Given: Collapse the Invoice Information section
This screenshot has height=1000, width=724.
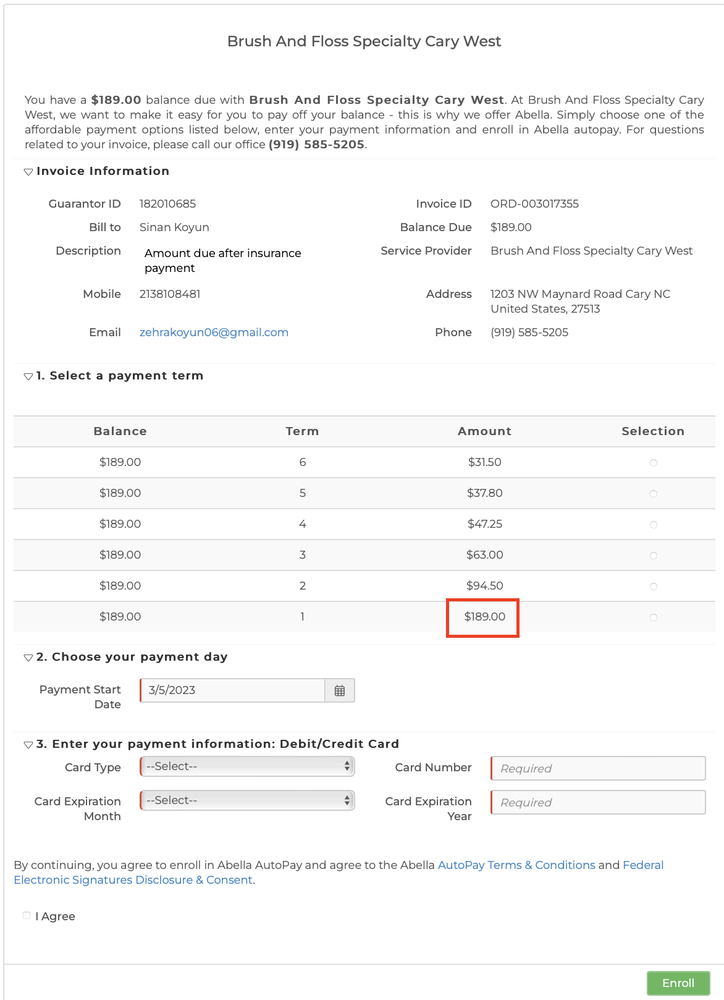Looking at the screenshot, I should [x=28, y=172].
